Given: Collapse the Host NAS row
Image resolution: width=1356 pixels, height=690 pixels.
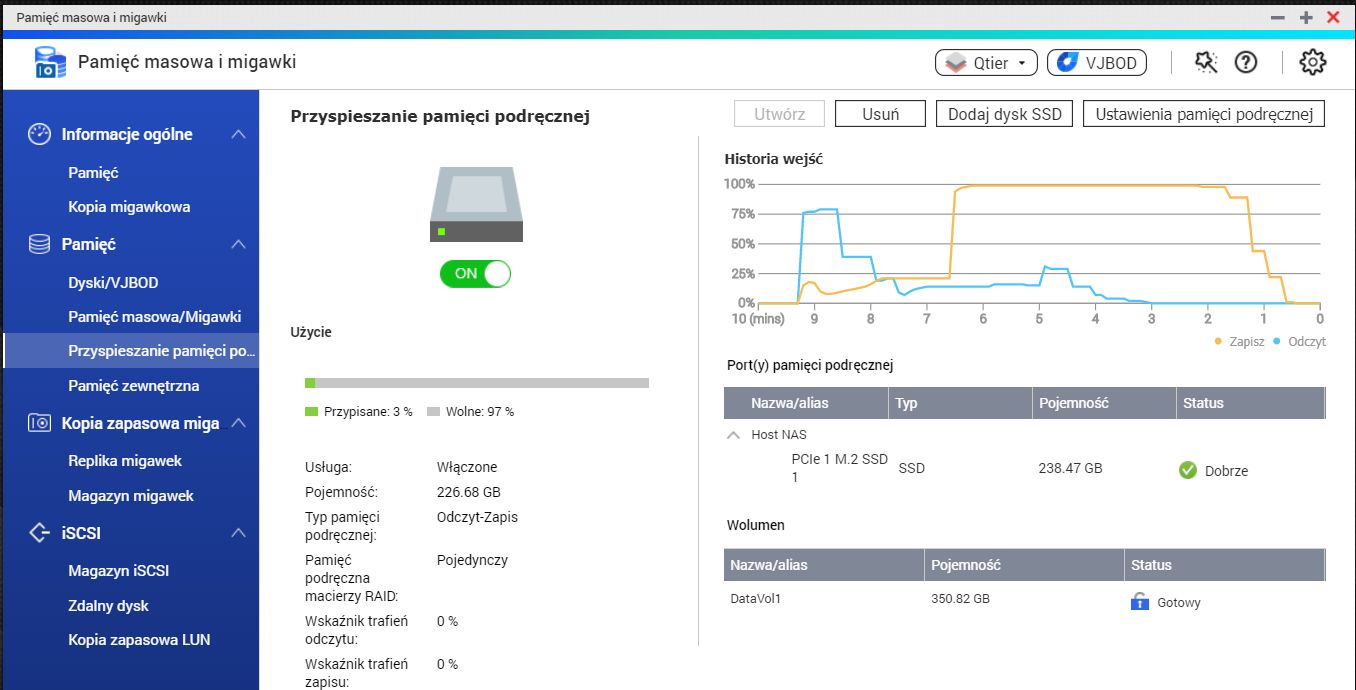Looking at the screenshot, I should (734, 435).
